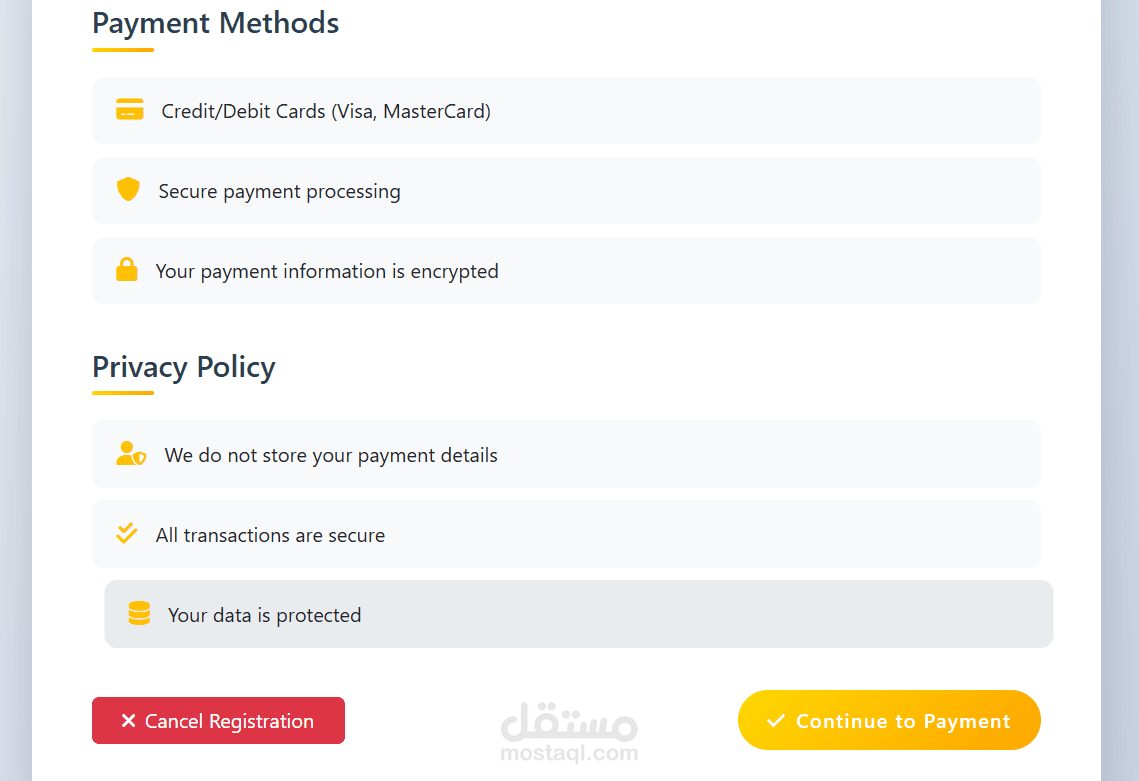The width and height of the screenshot is (1139, 781).
Task: Click the highlighted Your data is protected row
Action: tap(579, 614)
